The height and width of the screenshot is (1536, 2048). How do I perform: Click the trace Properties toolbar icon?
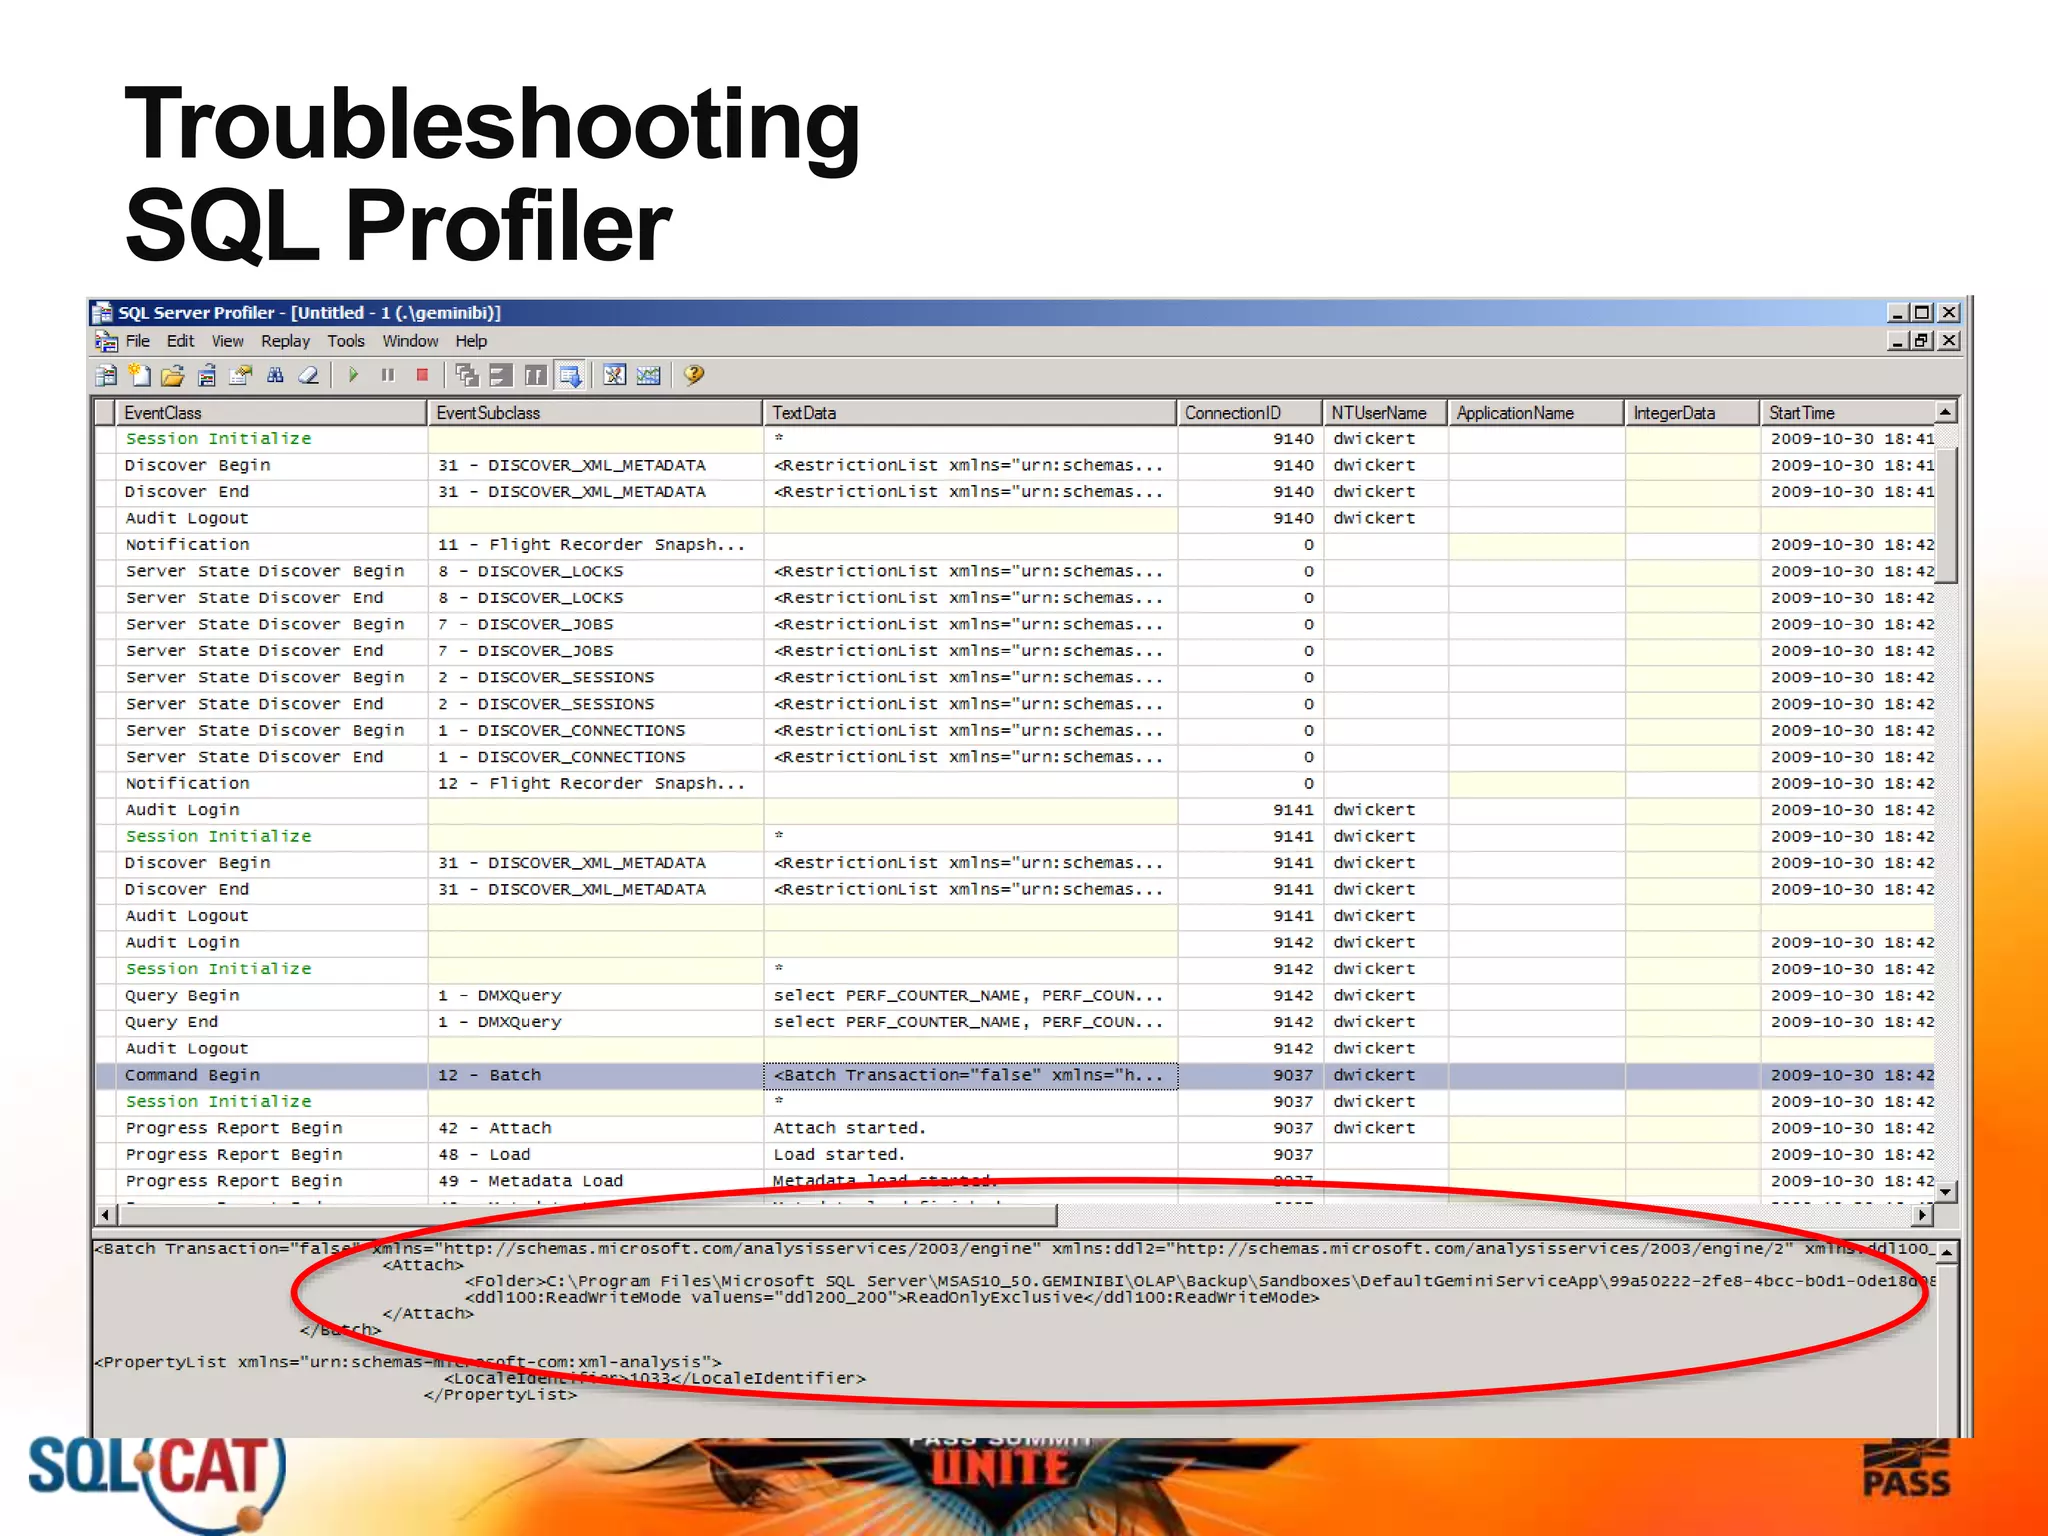click(x=240, y=376)
